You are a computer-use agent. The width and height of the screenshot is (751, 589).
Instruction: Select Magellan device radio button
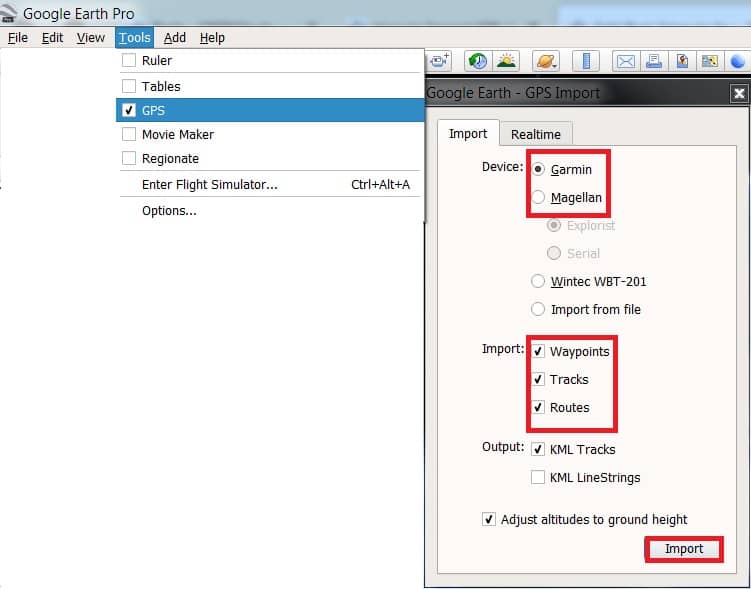[x=538, y=197]
